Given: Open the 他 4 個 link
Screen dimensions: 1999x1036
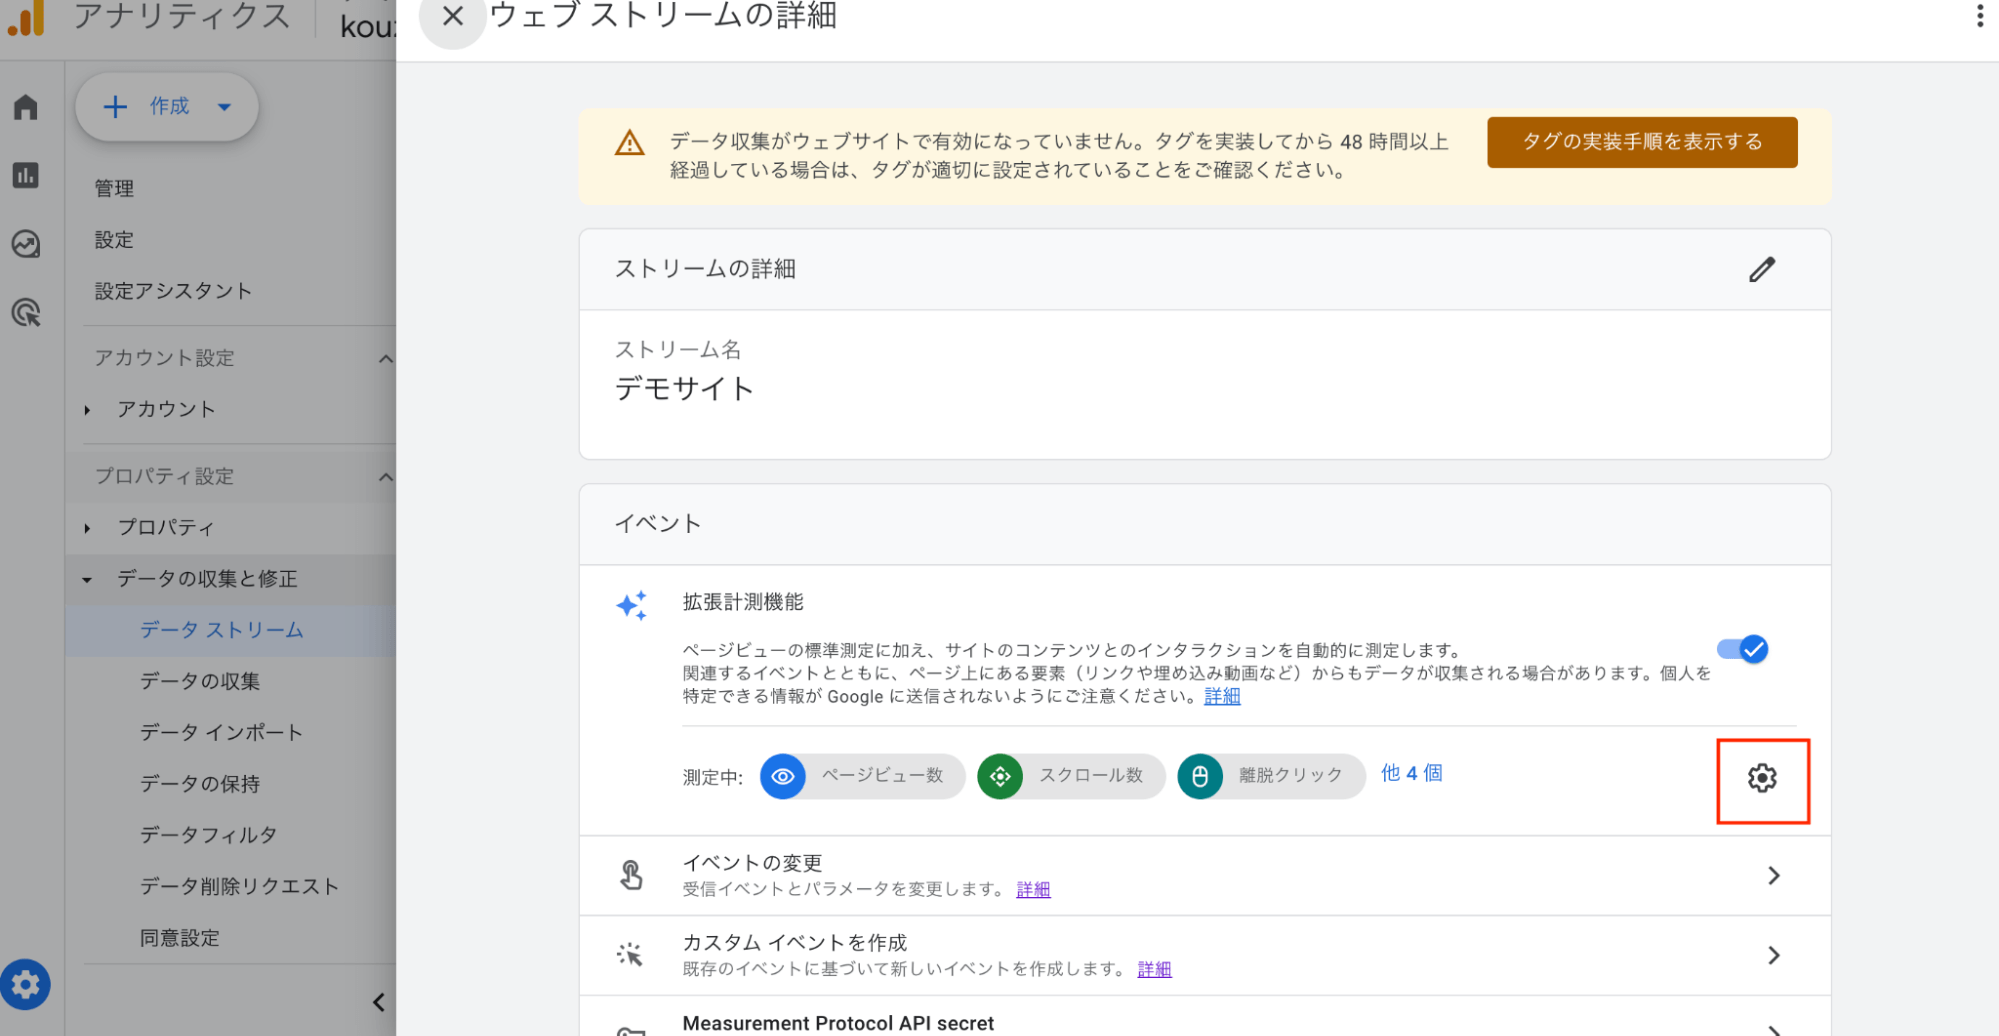Looking at the screenshot, I should click(x=1411, y=774).
